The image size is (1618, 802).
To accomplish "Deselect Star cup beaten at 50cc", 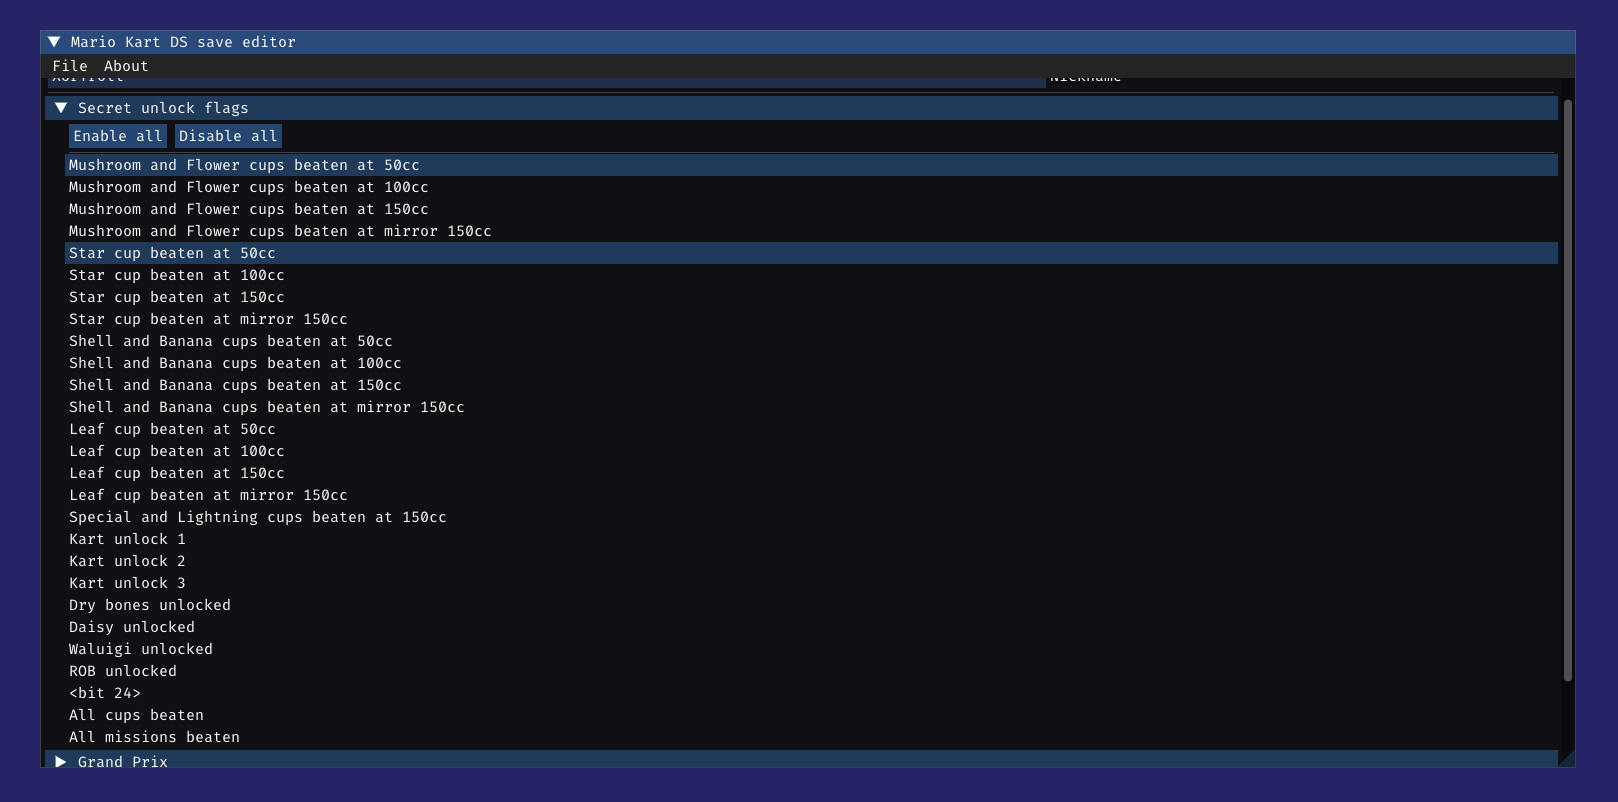I will click(x=811, y=253).
